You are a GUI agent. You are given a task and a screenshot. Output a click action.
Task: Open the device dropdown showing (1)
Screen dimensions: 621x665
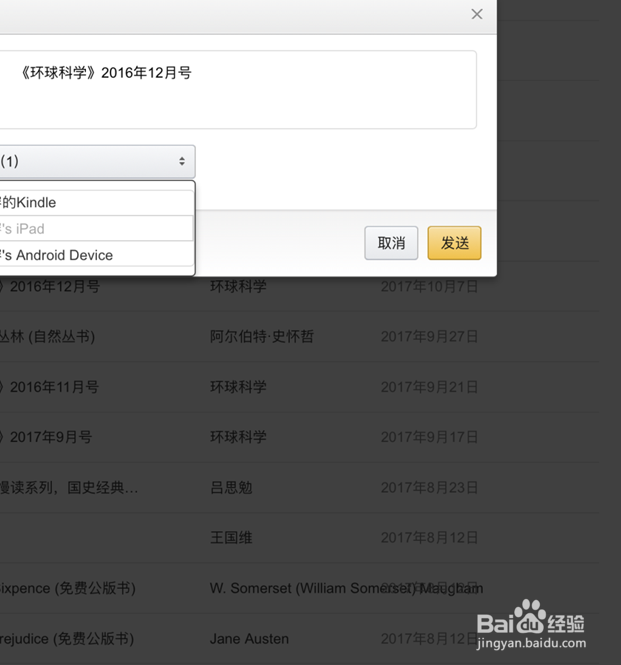(x=97, y=161)
